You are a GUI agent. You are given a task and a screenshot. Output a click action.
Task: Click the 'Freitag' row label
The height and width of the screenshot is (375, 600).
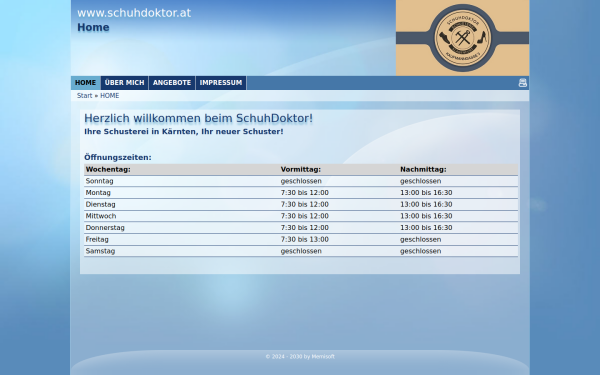(x=97, y=239)
